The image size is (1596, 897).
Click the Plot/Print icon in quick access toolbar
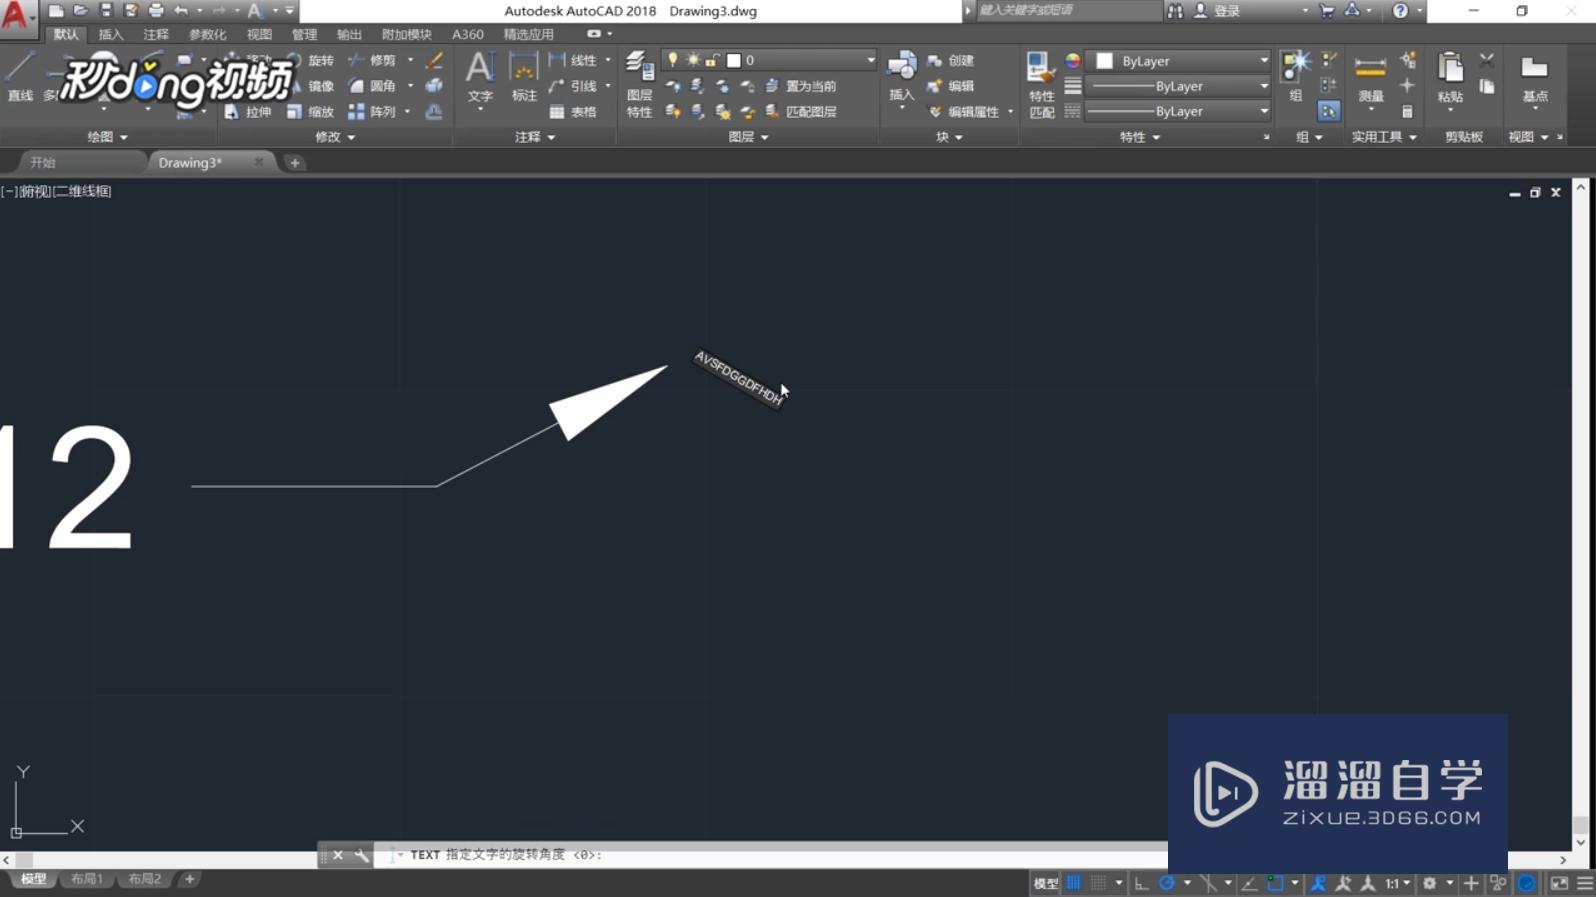[156, 11]
